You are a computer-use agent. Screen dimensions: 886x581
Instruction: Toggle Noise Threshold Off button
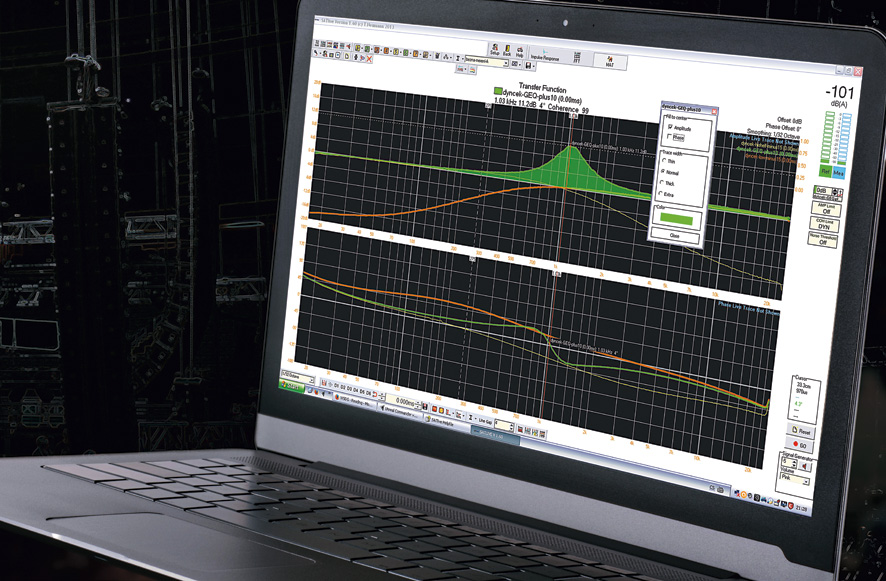(x=823, y=239)
